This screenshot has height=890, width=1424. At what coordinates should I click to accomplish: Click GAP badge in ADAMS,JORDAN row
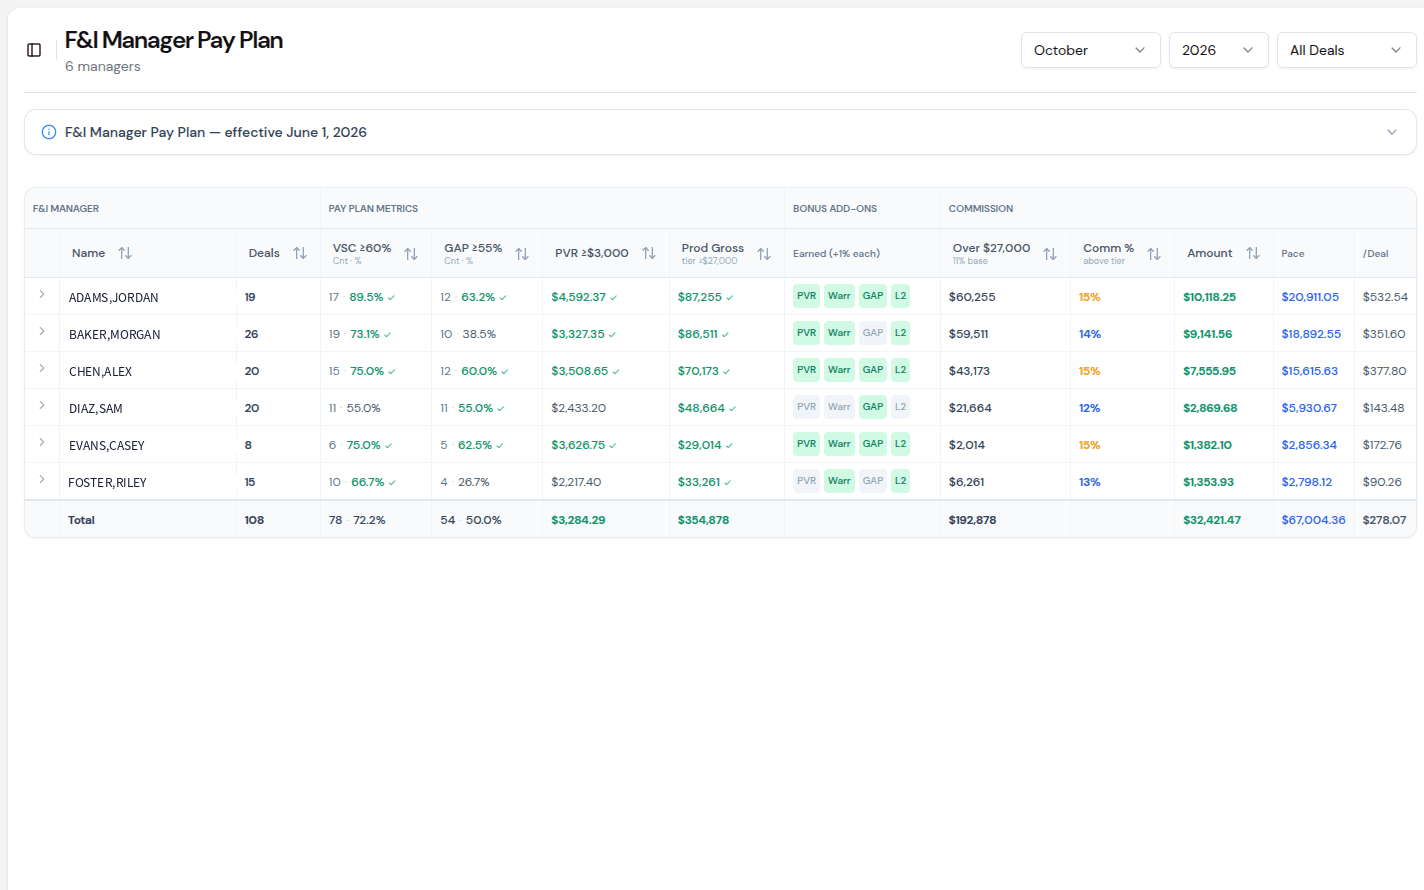[x=873, y=296]
